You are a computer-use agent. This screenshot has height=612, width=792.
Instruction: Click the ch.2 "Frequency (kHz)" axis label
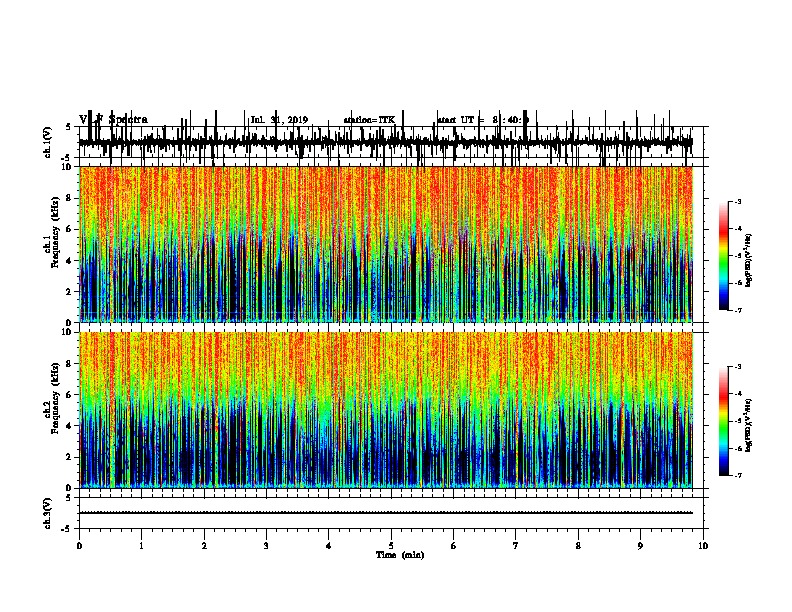(54, 398)
